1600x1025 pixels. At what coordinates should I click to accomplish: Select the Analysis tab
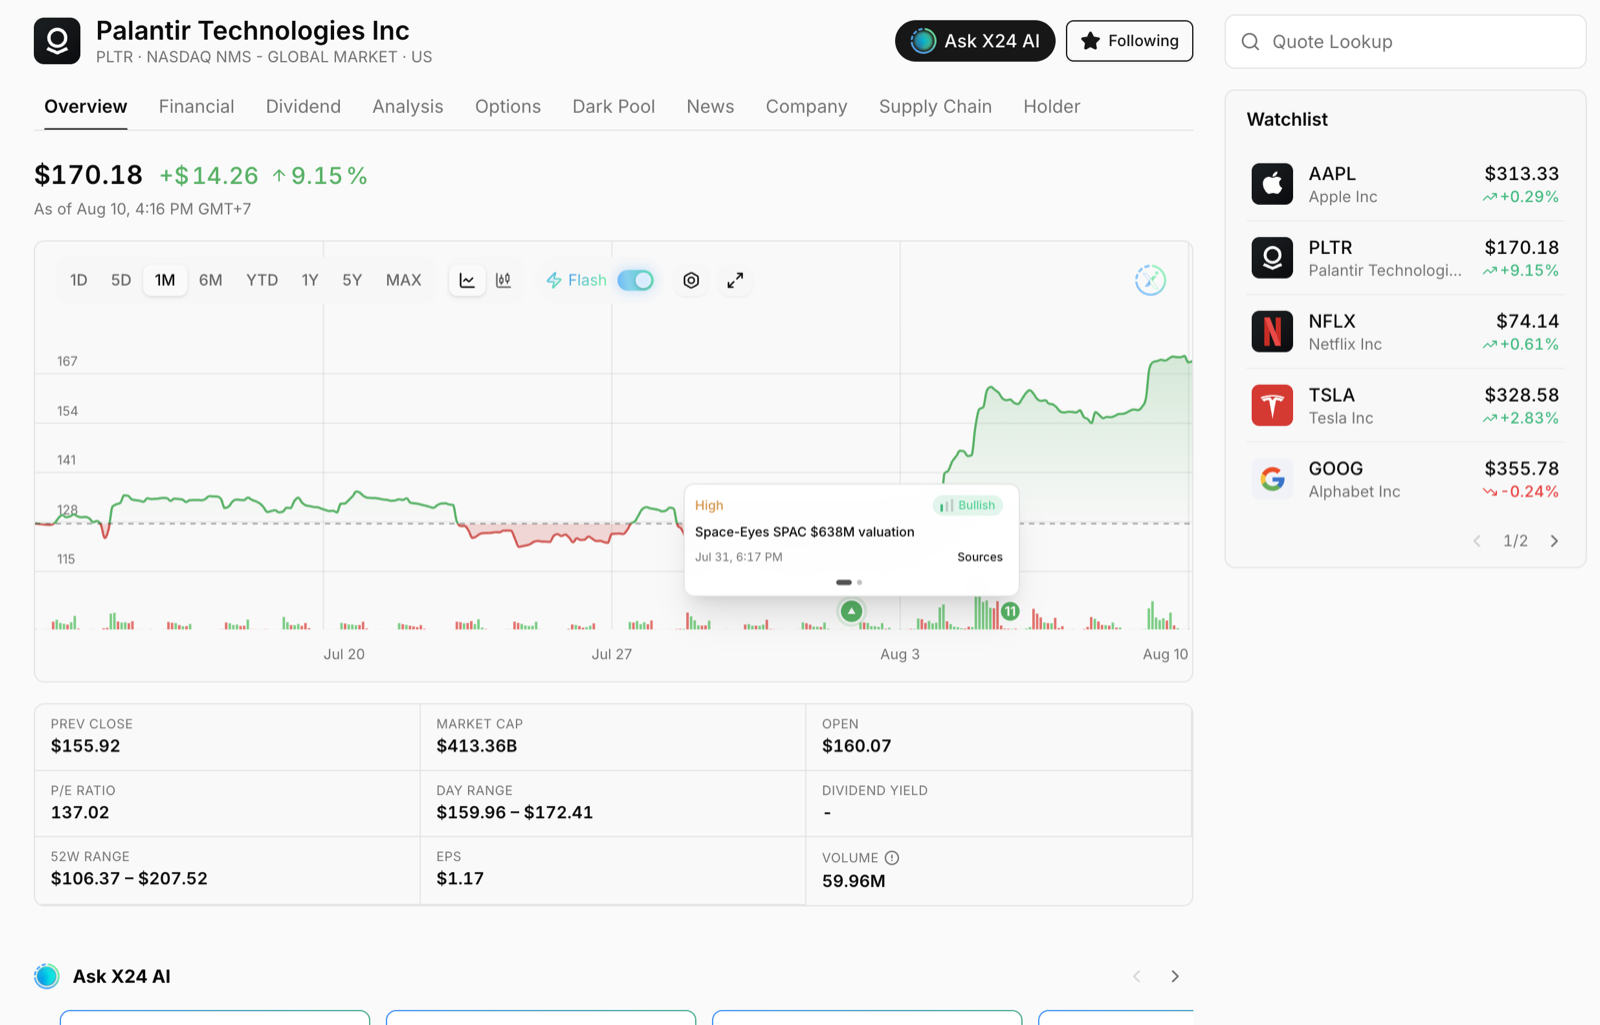coord(408,107)
